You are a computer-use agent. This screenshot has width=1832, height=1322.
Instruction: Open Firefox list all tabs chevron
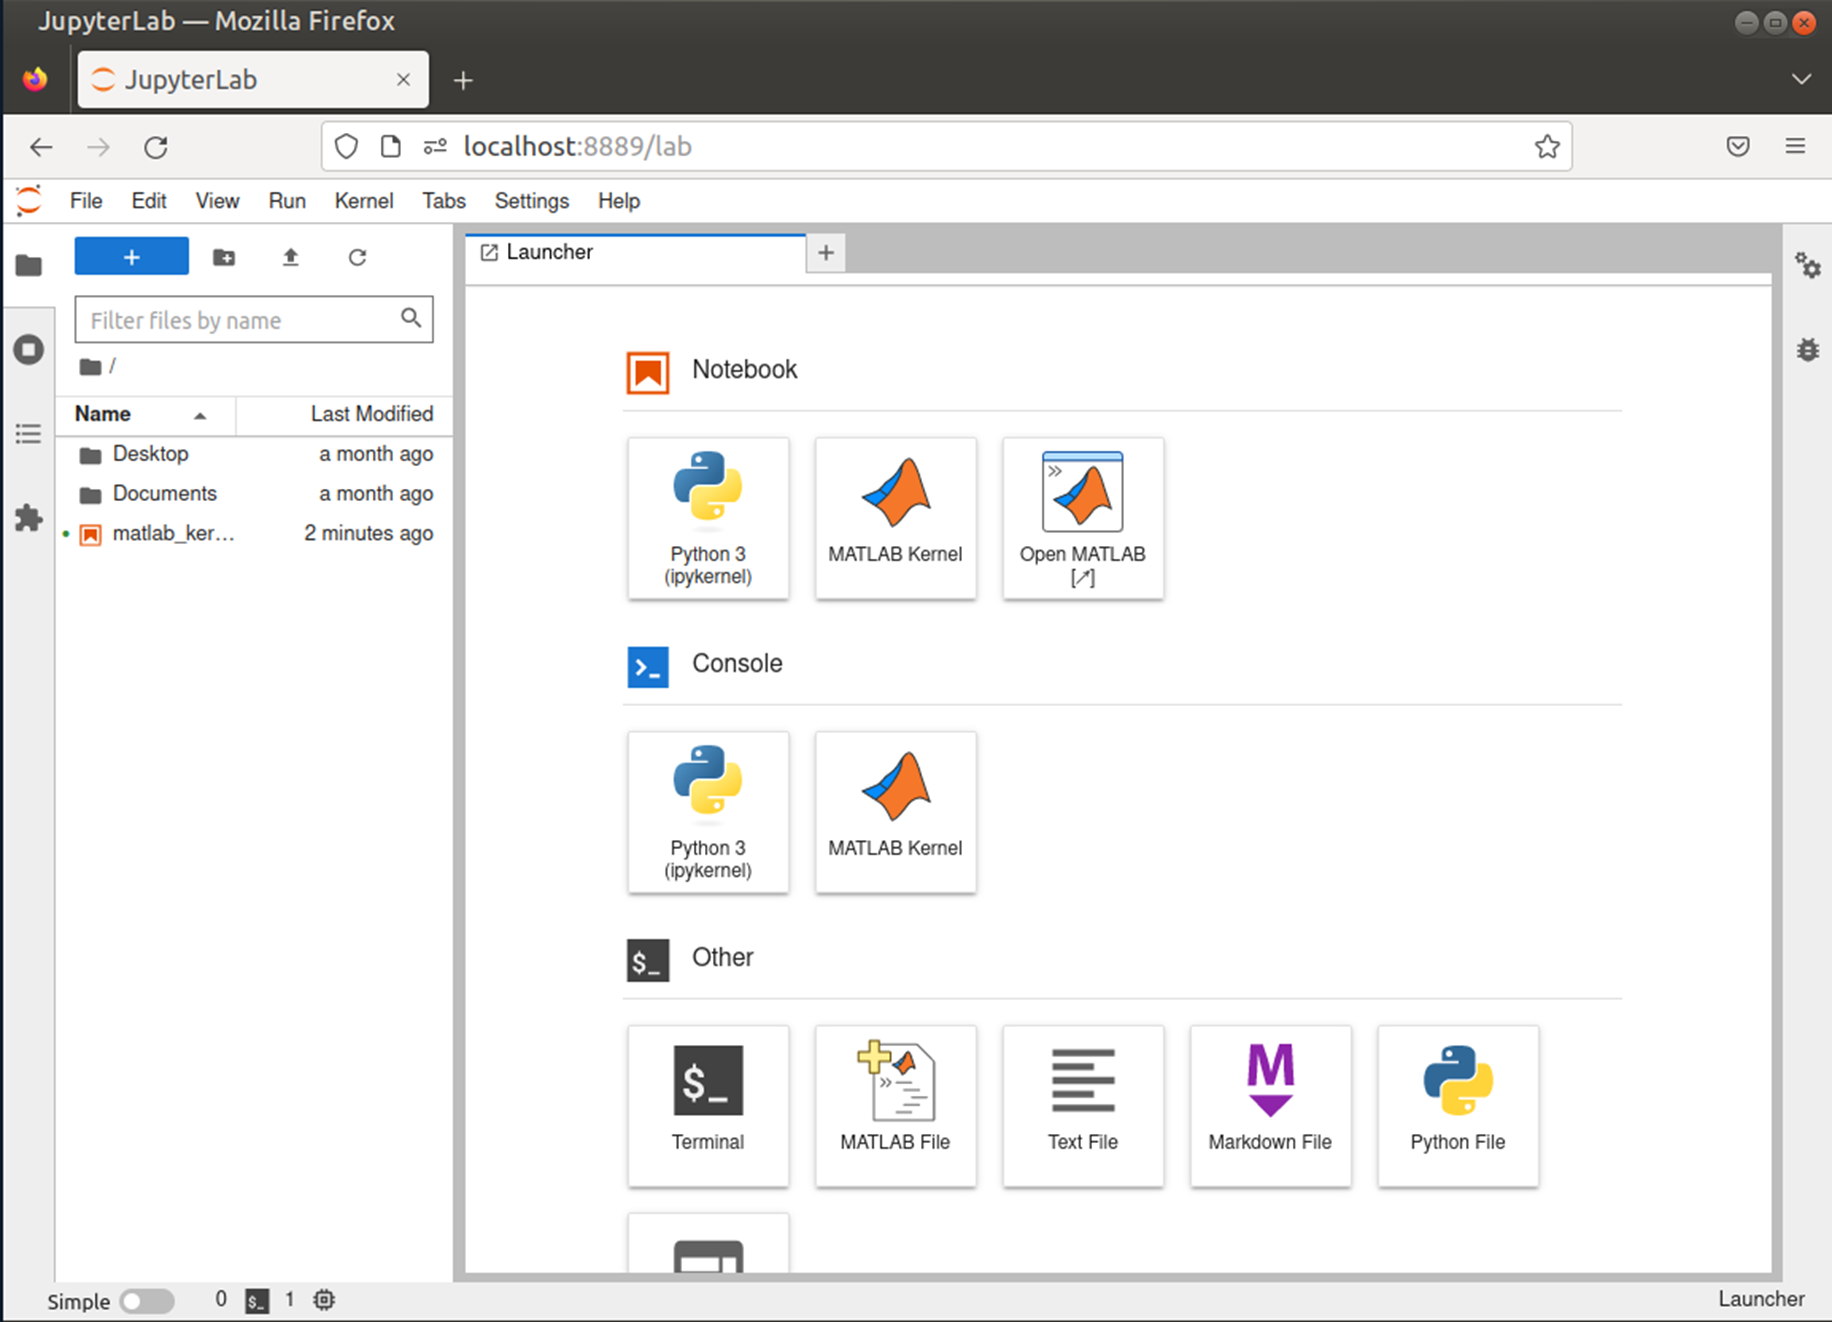[1801, 80]
